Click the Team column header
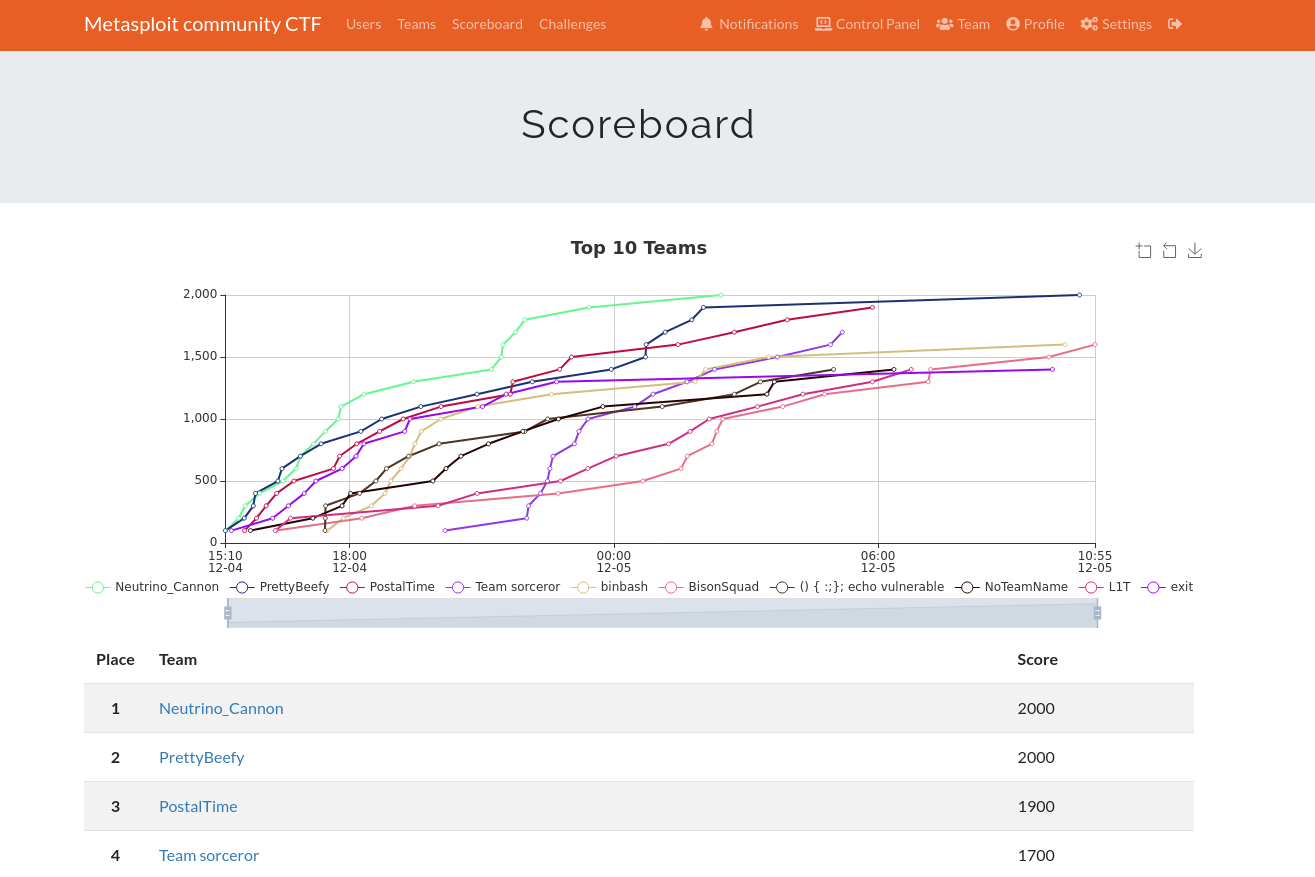Screen dimensions: 1315x877 [178, 659]
